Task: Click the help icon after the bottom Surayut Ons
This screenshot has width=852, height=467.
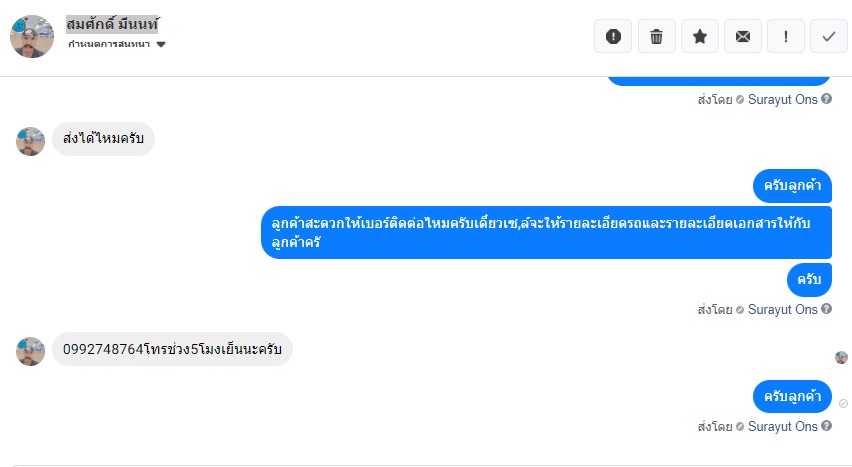Action: click(x=827, y=427)
